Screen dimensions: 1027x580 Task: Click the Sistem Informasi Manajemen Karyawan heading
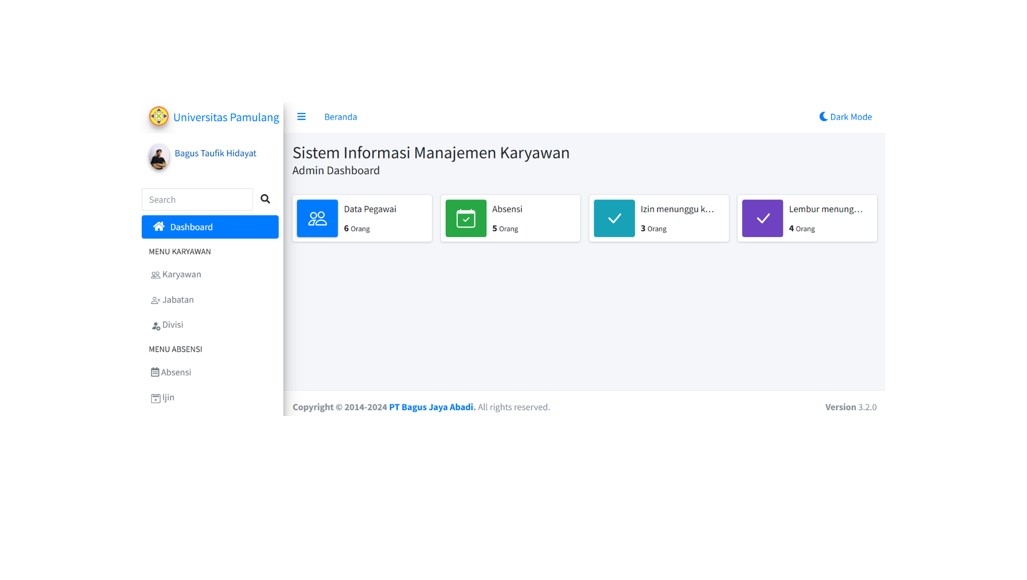point(431,153)
